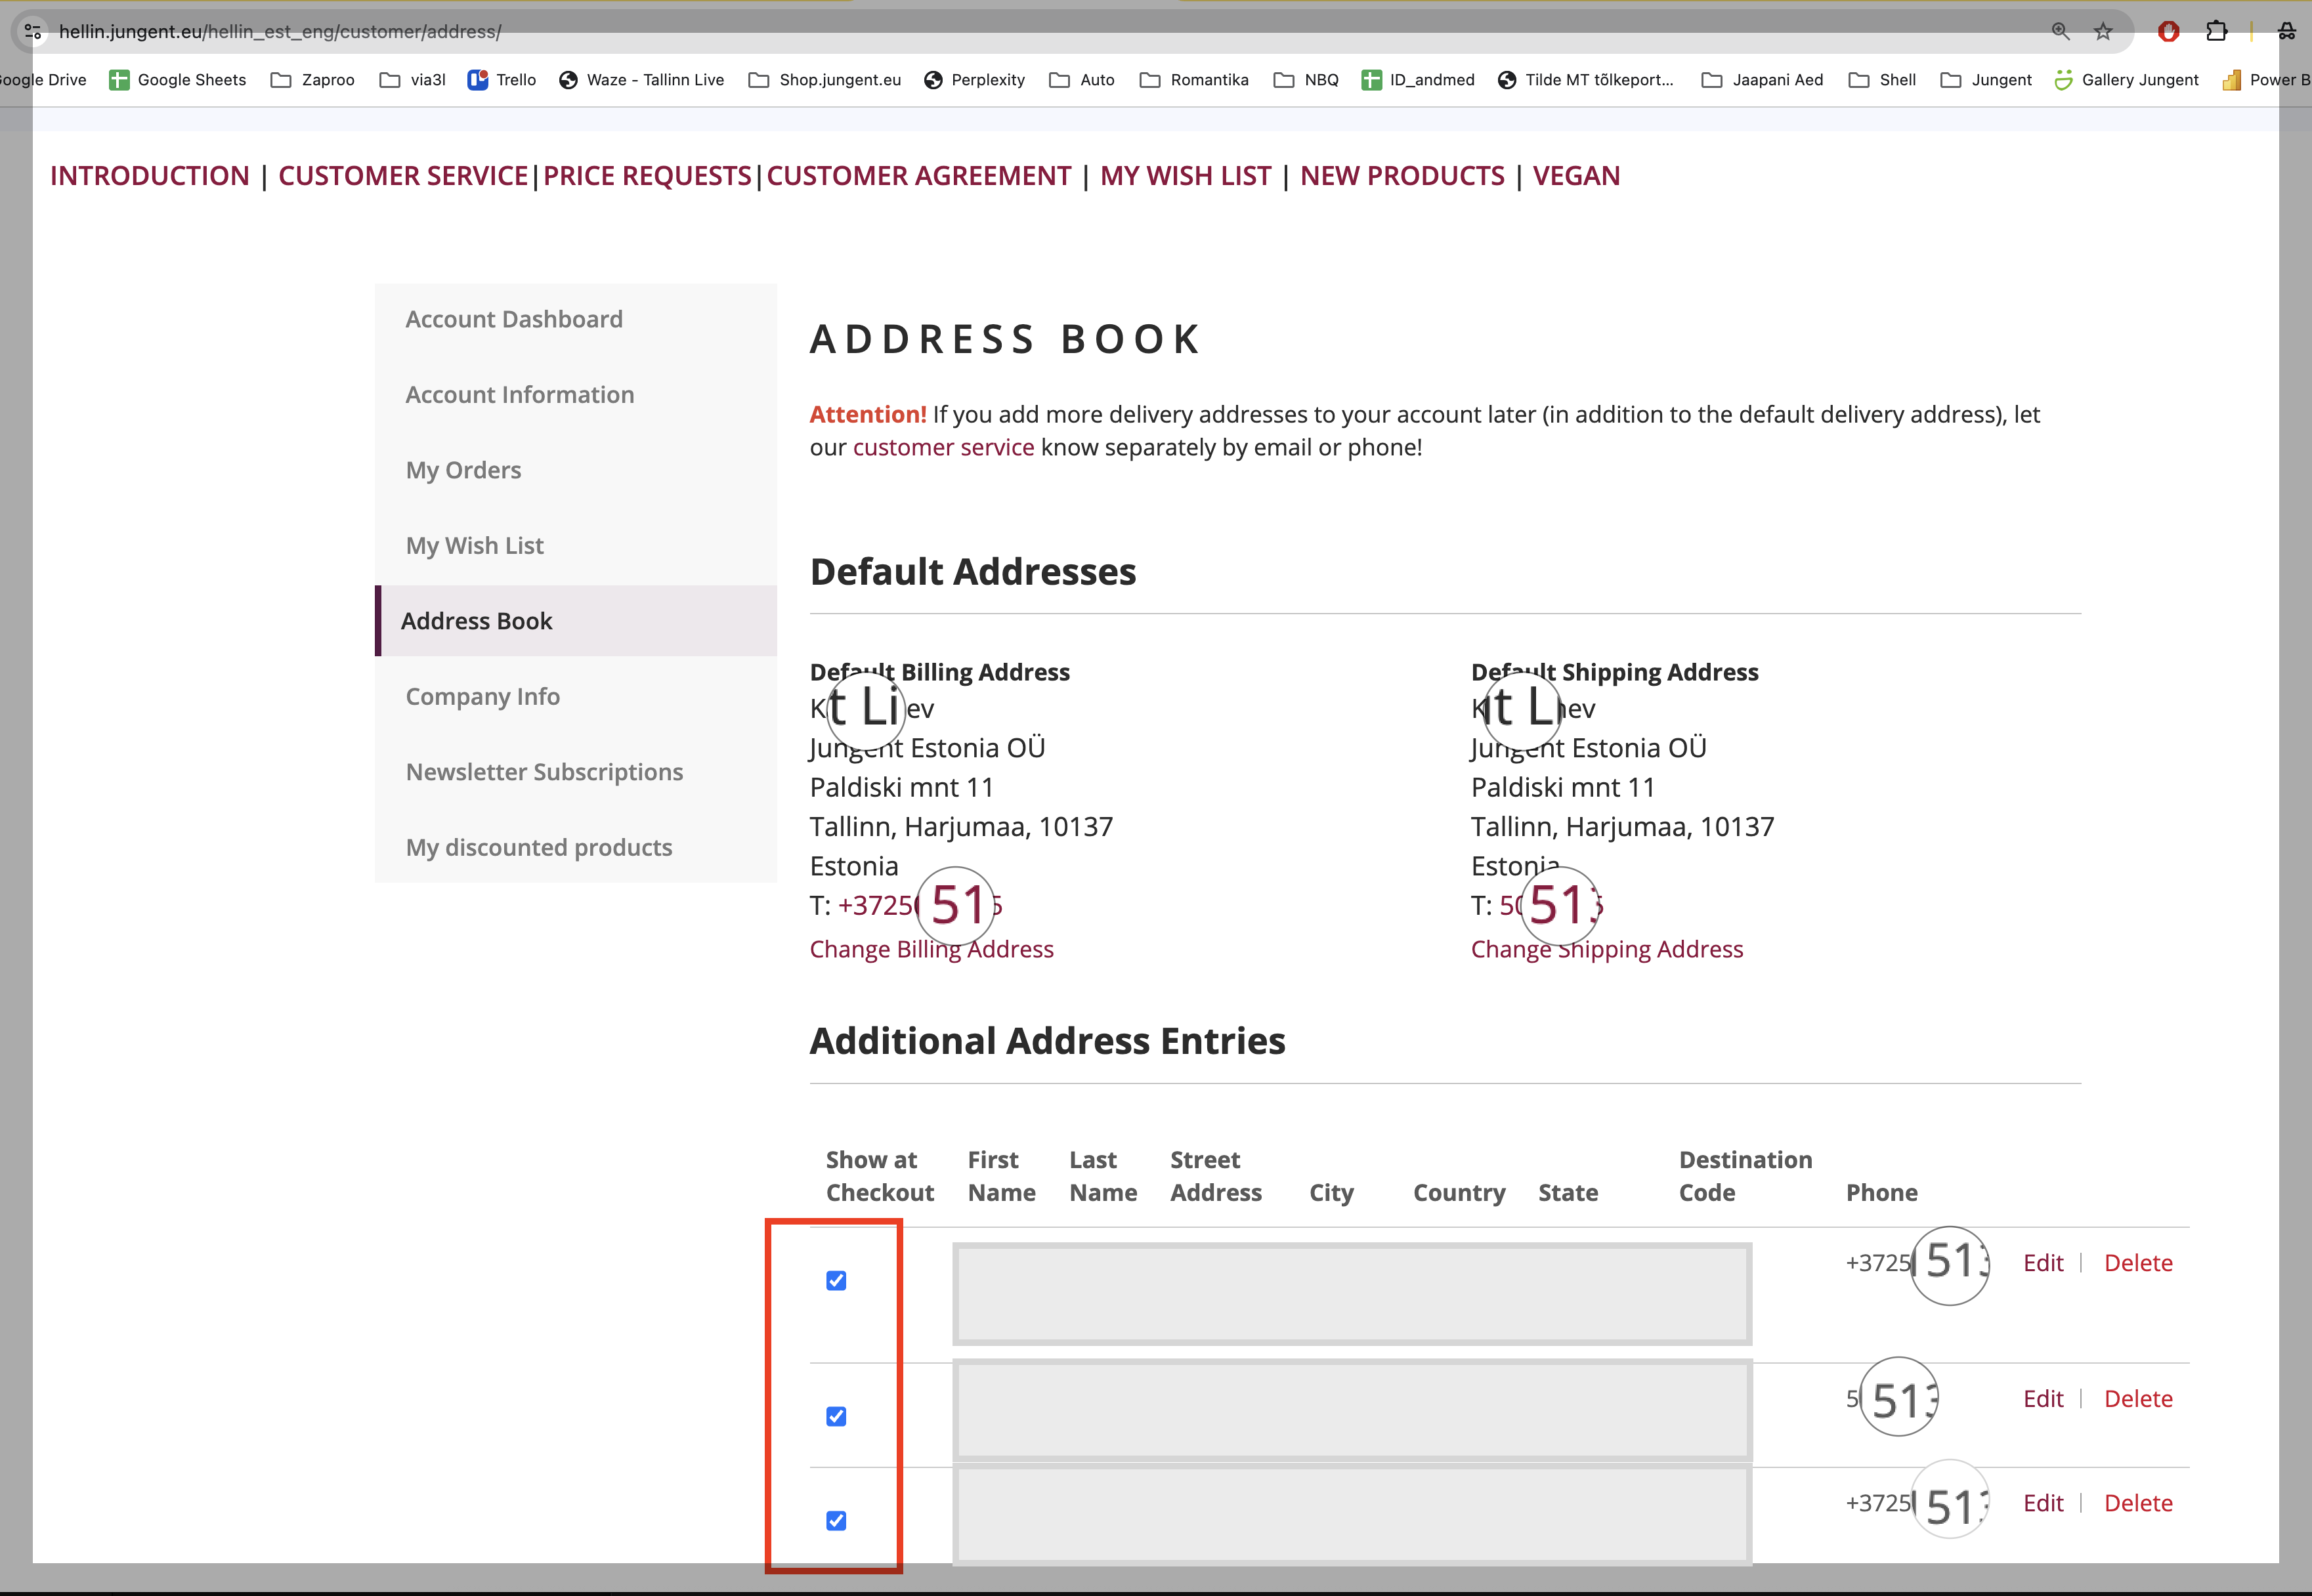Uncheck first address Show at Checkout checkbox

(836, 1280)
